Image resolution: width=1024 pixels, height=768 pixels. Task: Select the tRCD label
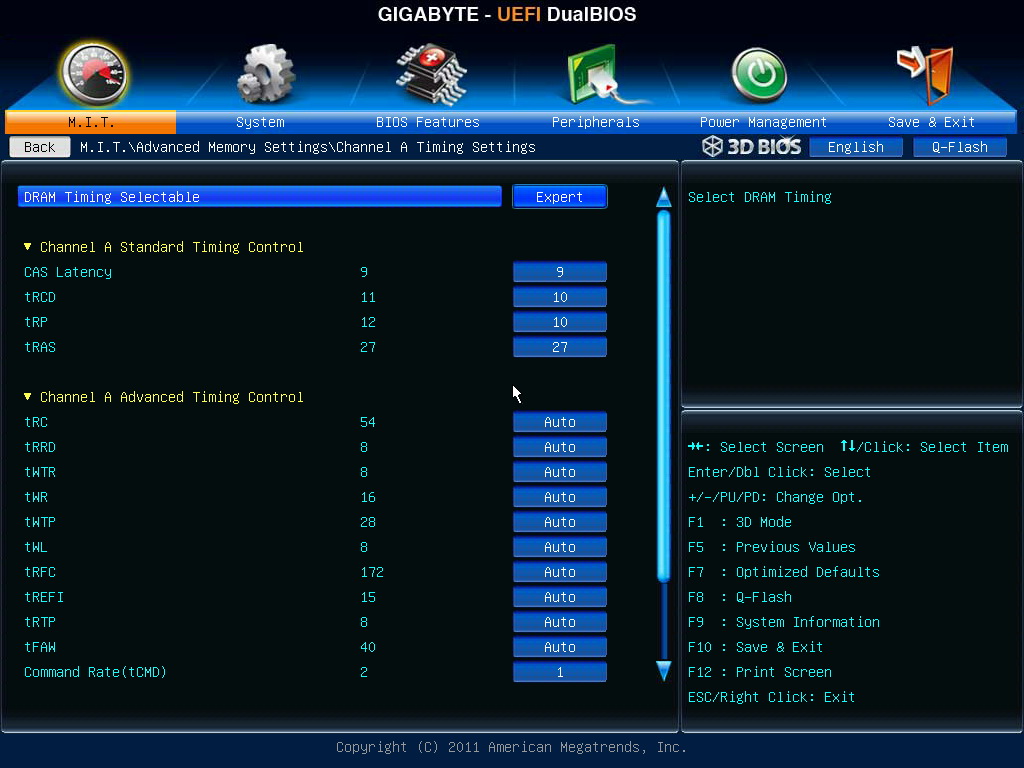pos(40,297)
